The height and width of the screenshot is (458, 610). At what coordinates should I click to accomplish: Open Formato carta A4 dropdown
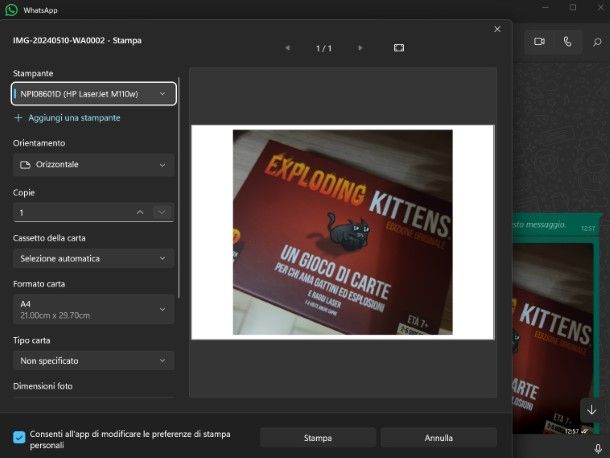point(93,309)
